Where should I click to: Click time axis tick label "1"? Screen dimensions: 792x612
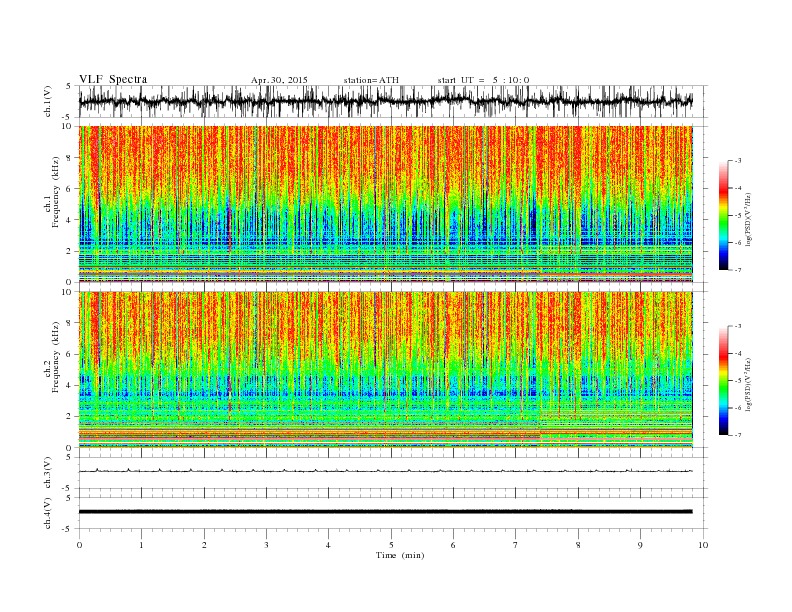pyautogui.click(x=141, y=545)
